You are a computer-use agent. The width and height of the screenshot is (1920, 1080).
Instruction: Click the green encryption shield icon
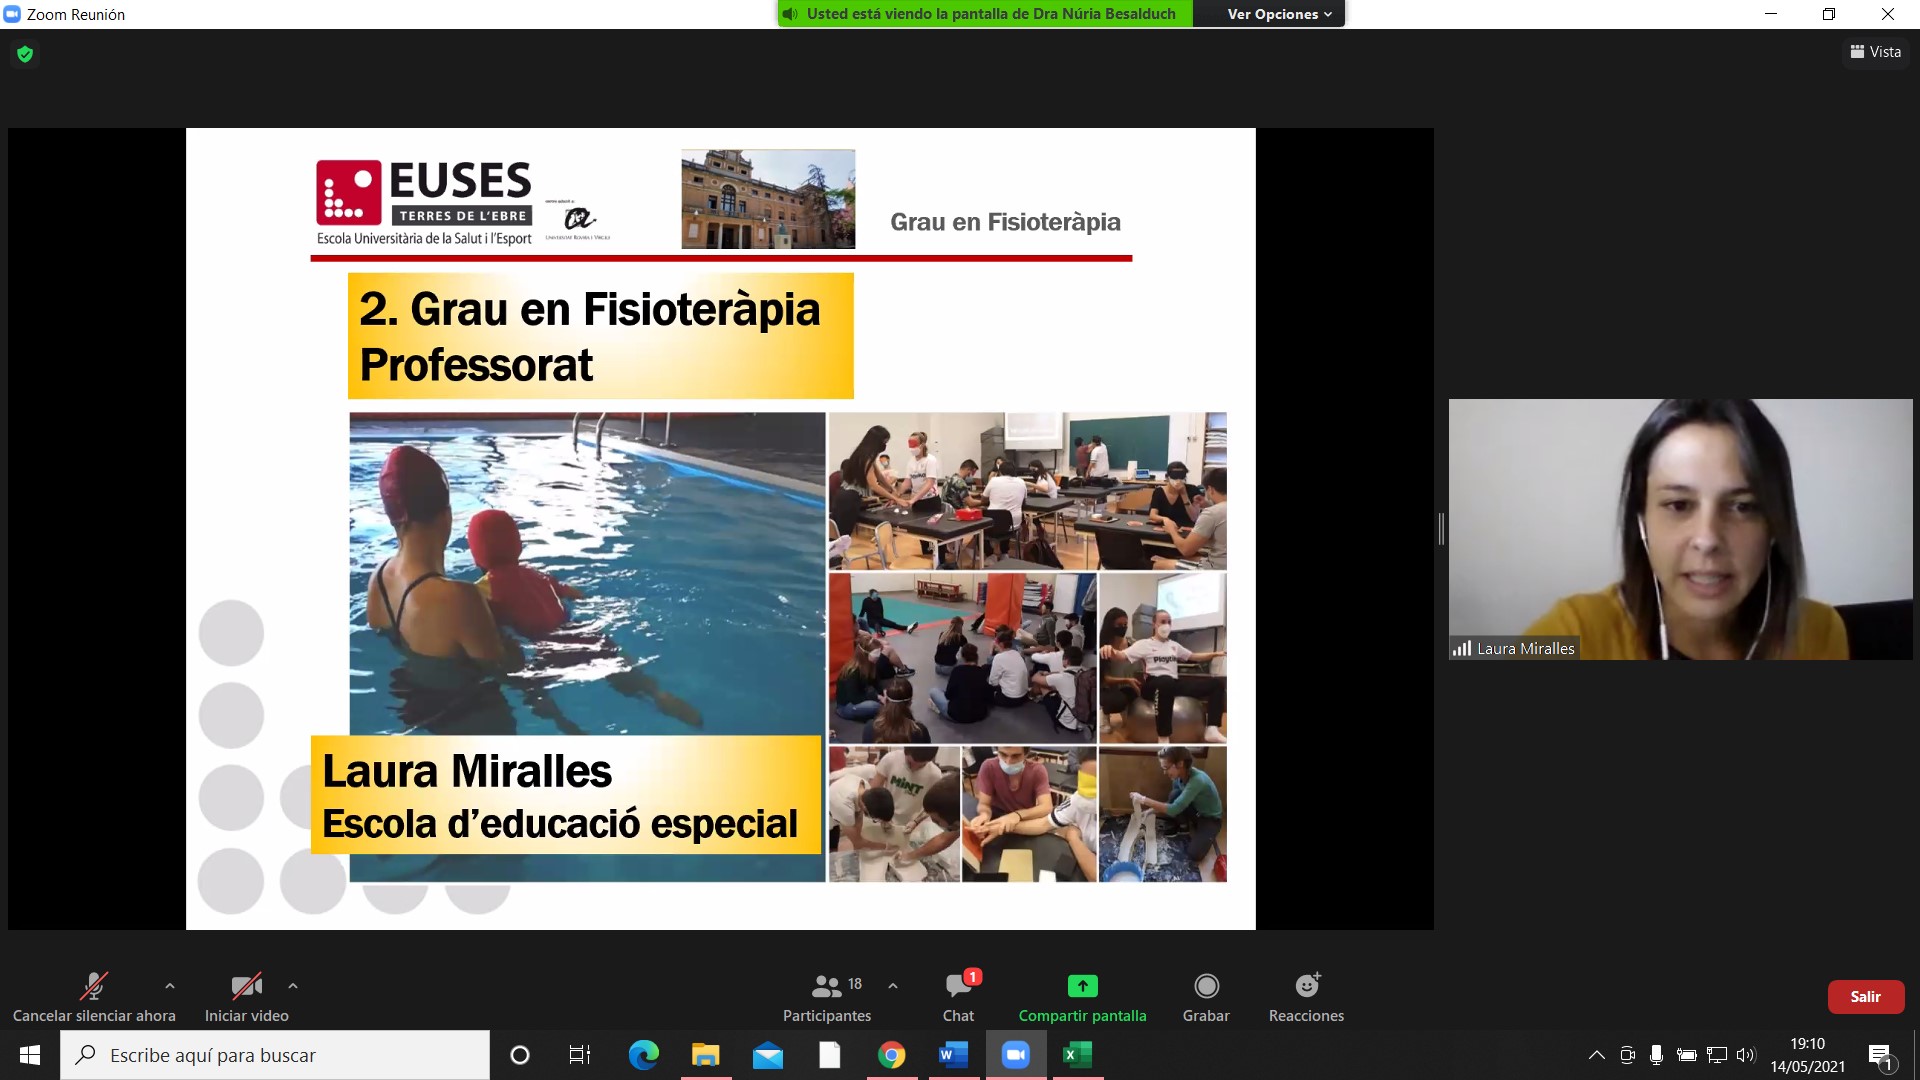pyautogui.click(x=25, y=54)
